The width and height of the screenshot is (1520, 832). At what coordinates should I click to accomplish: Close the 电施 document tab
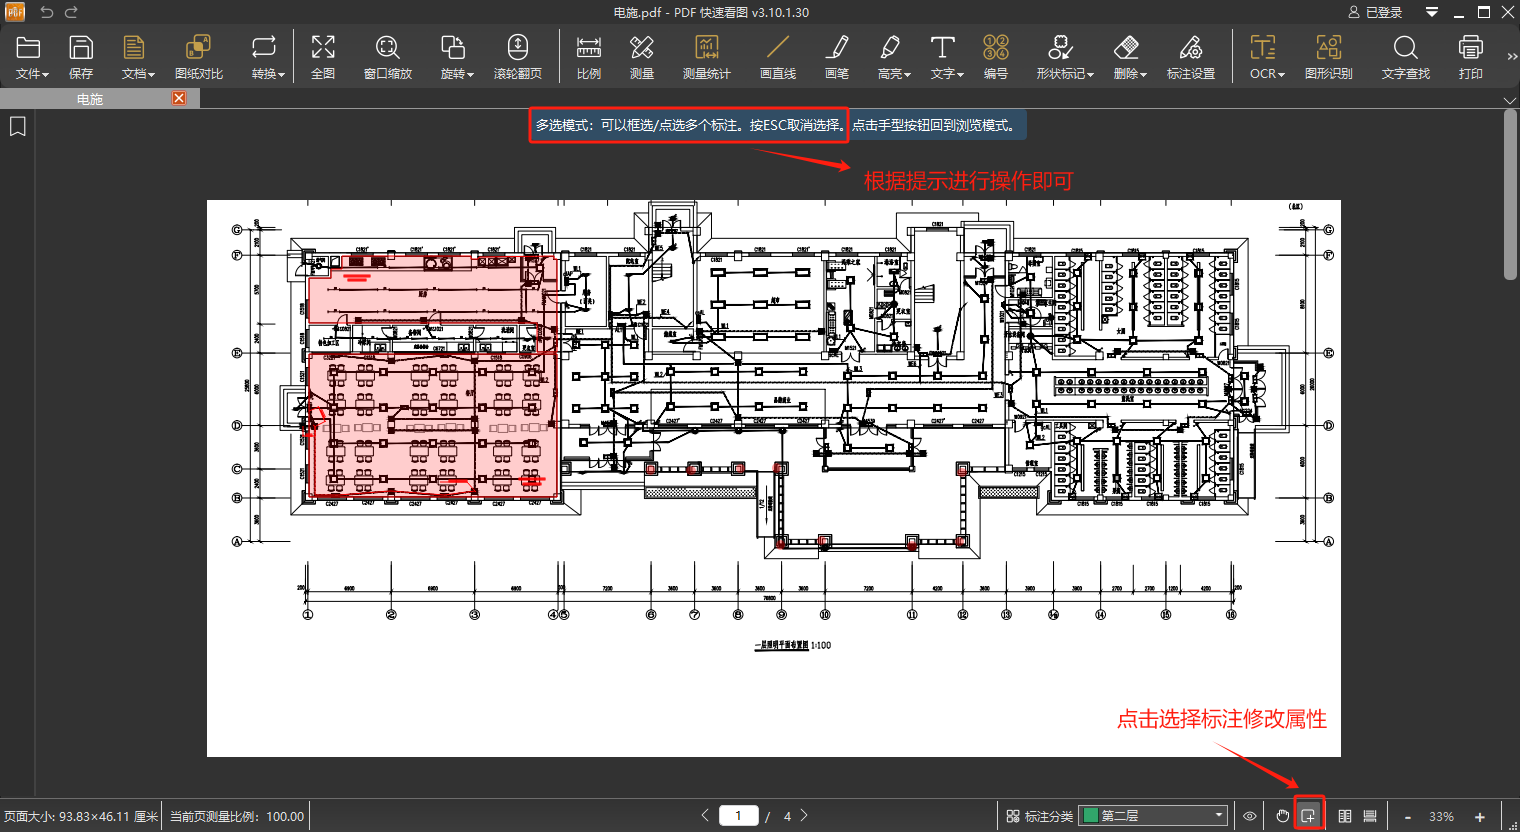click(179, 98)
